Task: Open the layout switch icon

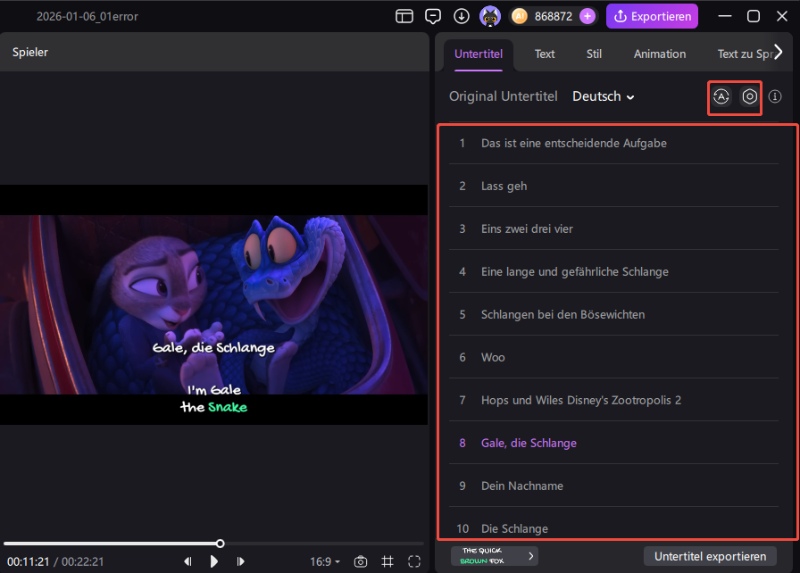Action: (x=404, y=16)
